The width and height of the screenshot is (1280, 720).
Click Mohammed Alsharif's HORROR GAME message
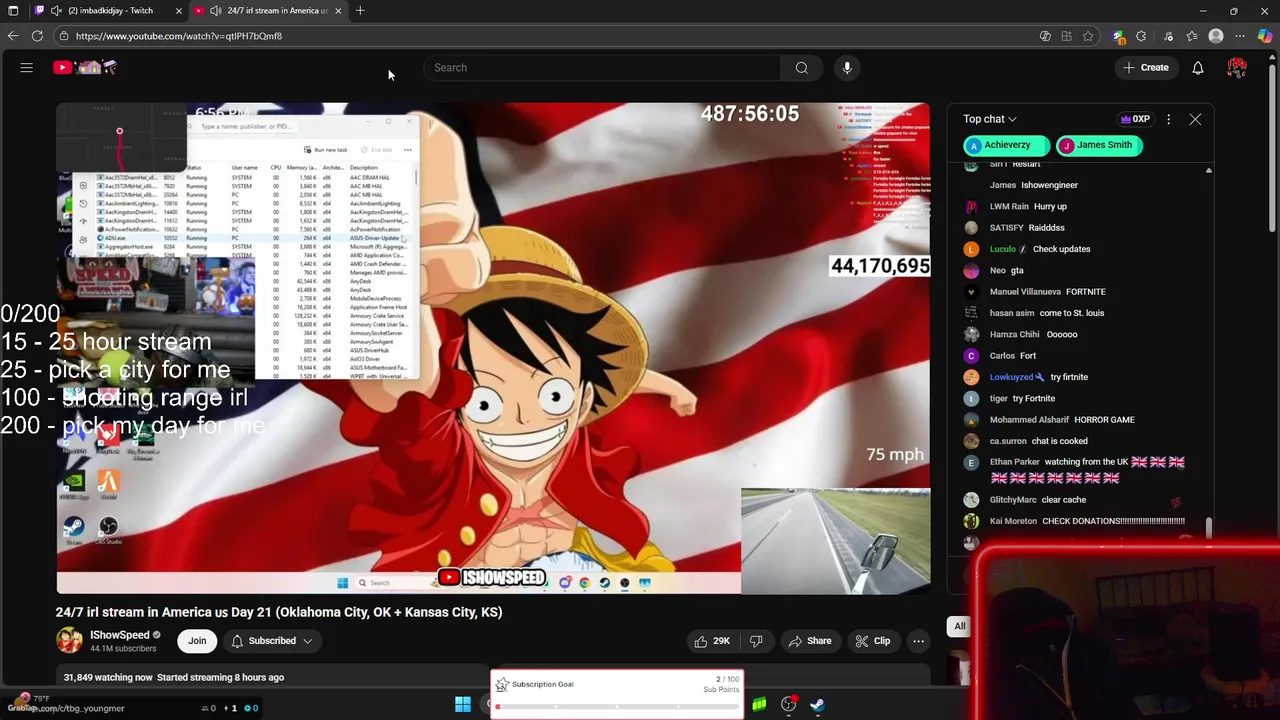(x=1104, y=420)
